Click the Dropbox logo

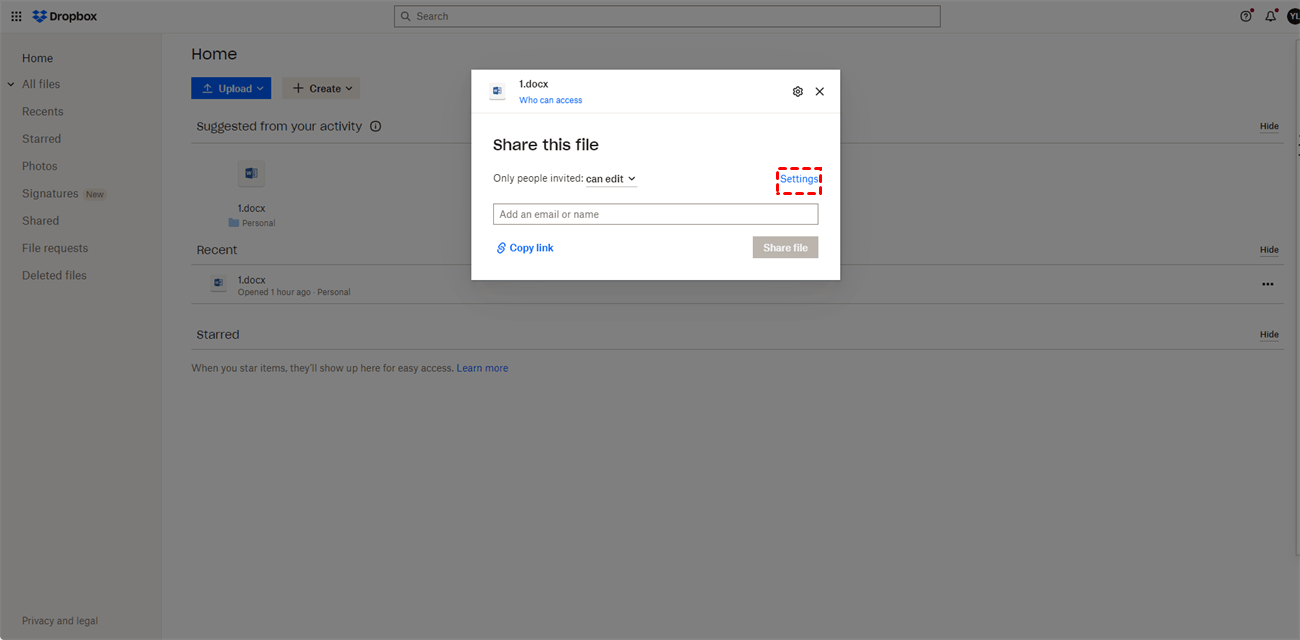pyautogui.click(x=65, y=16)
